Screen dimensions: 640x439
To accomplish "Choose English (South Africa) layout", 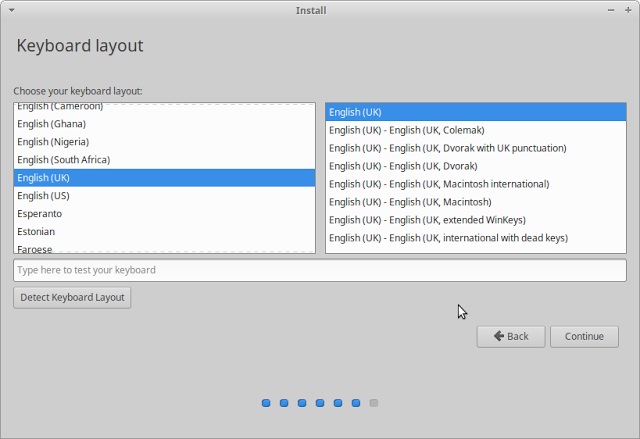I will tap(63, 160).
